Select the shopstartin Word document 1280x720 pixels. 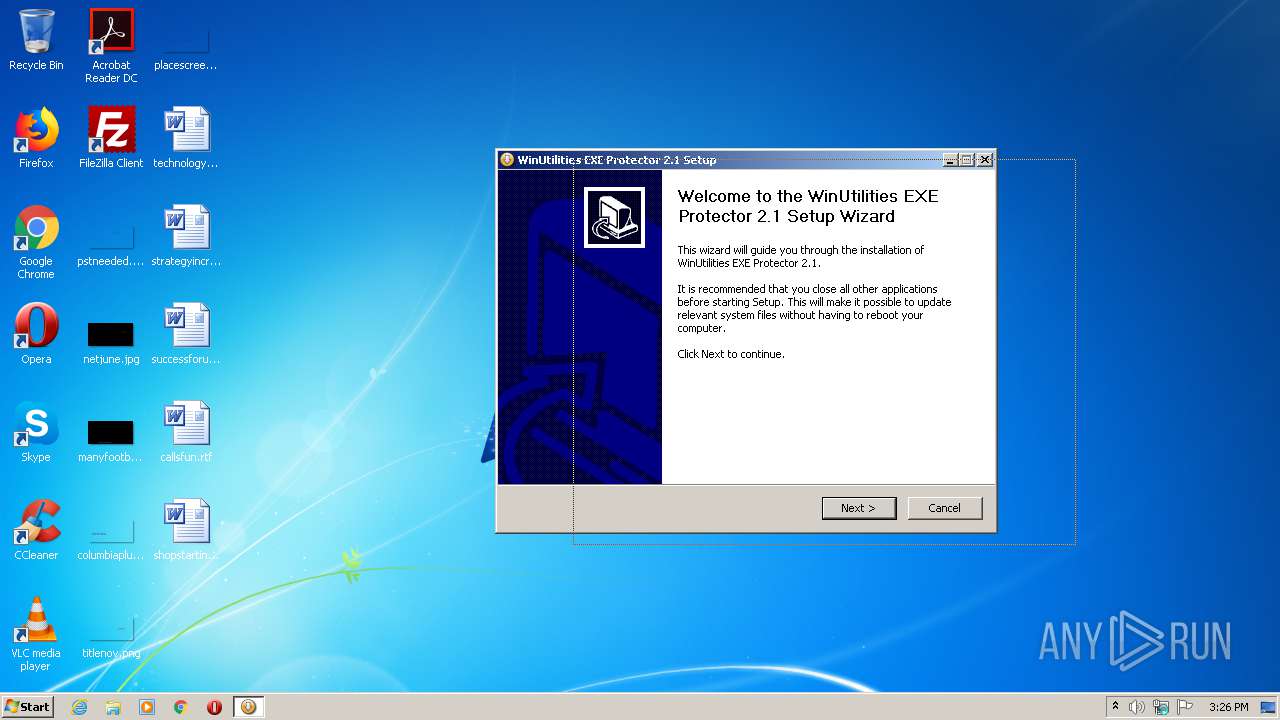click(186, 530)
